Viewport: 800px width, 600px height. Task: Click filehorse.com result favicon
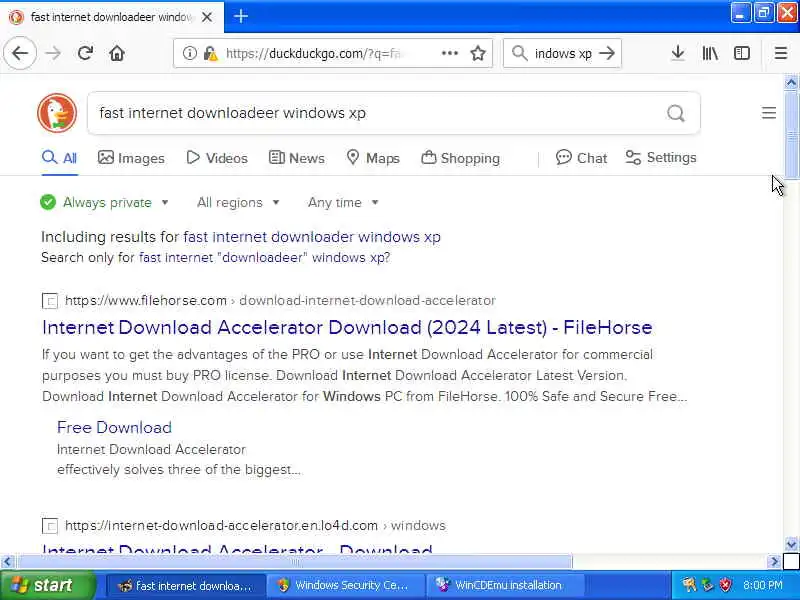(49, 301)
